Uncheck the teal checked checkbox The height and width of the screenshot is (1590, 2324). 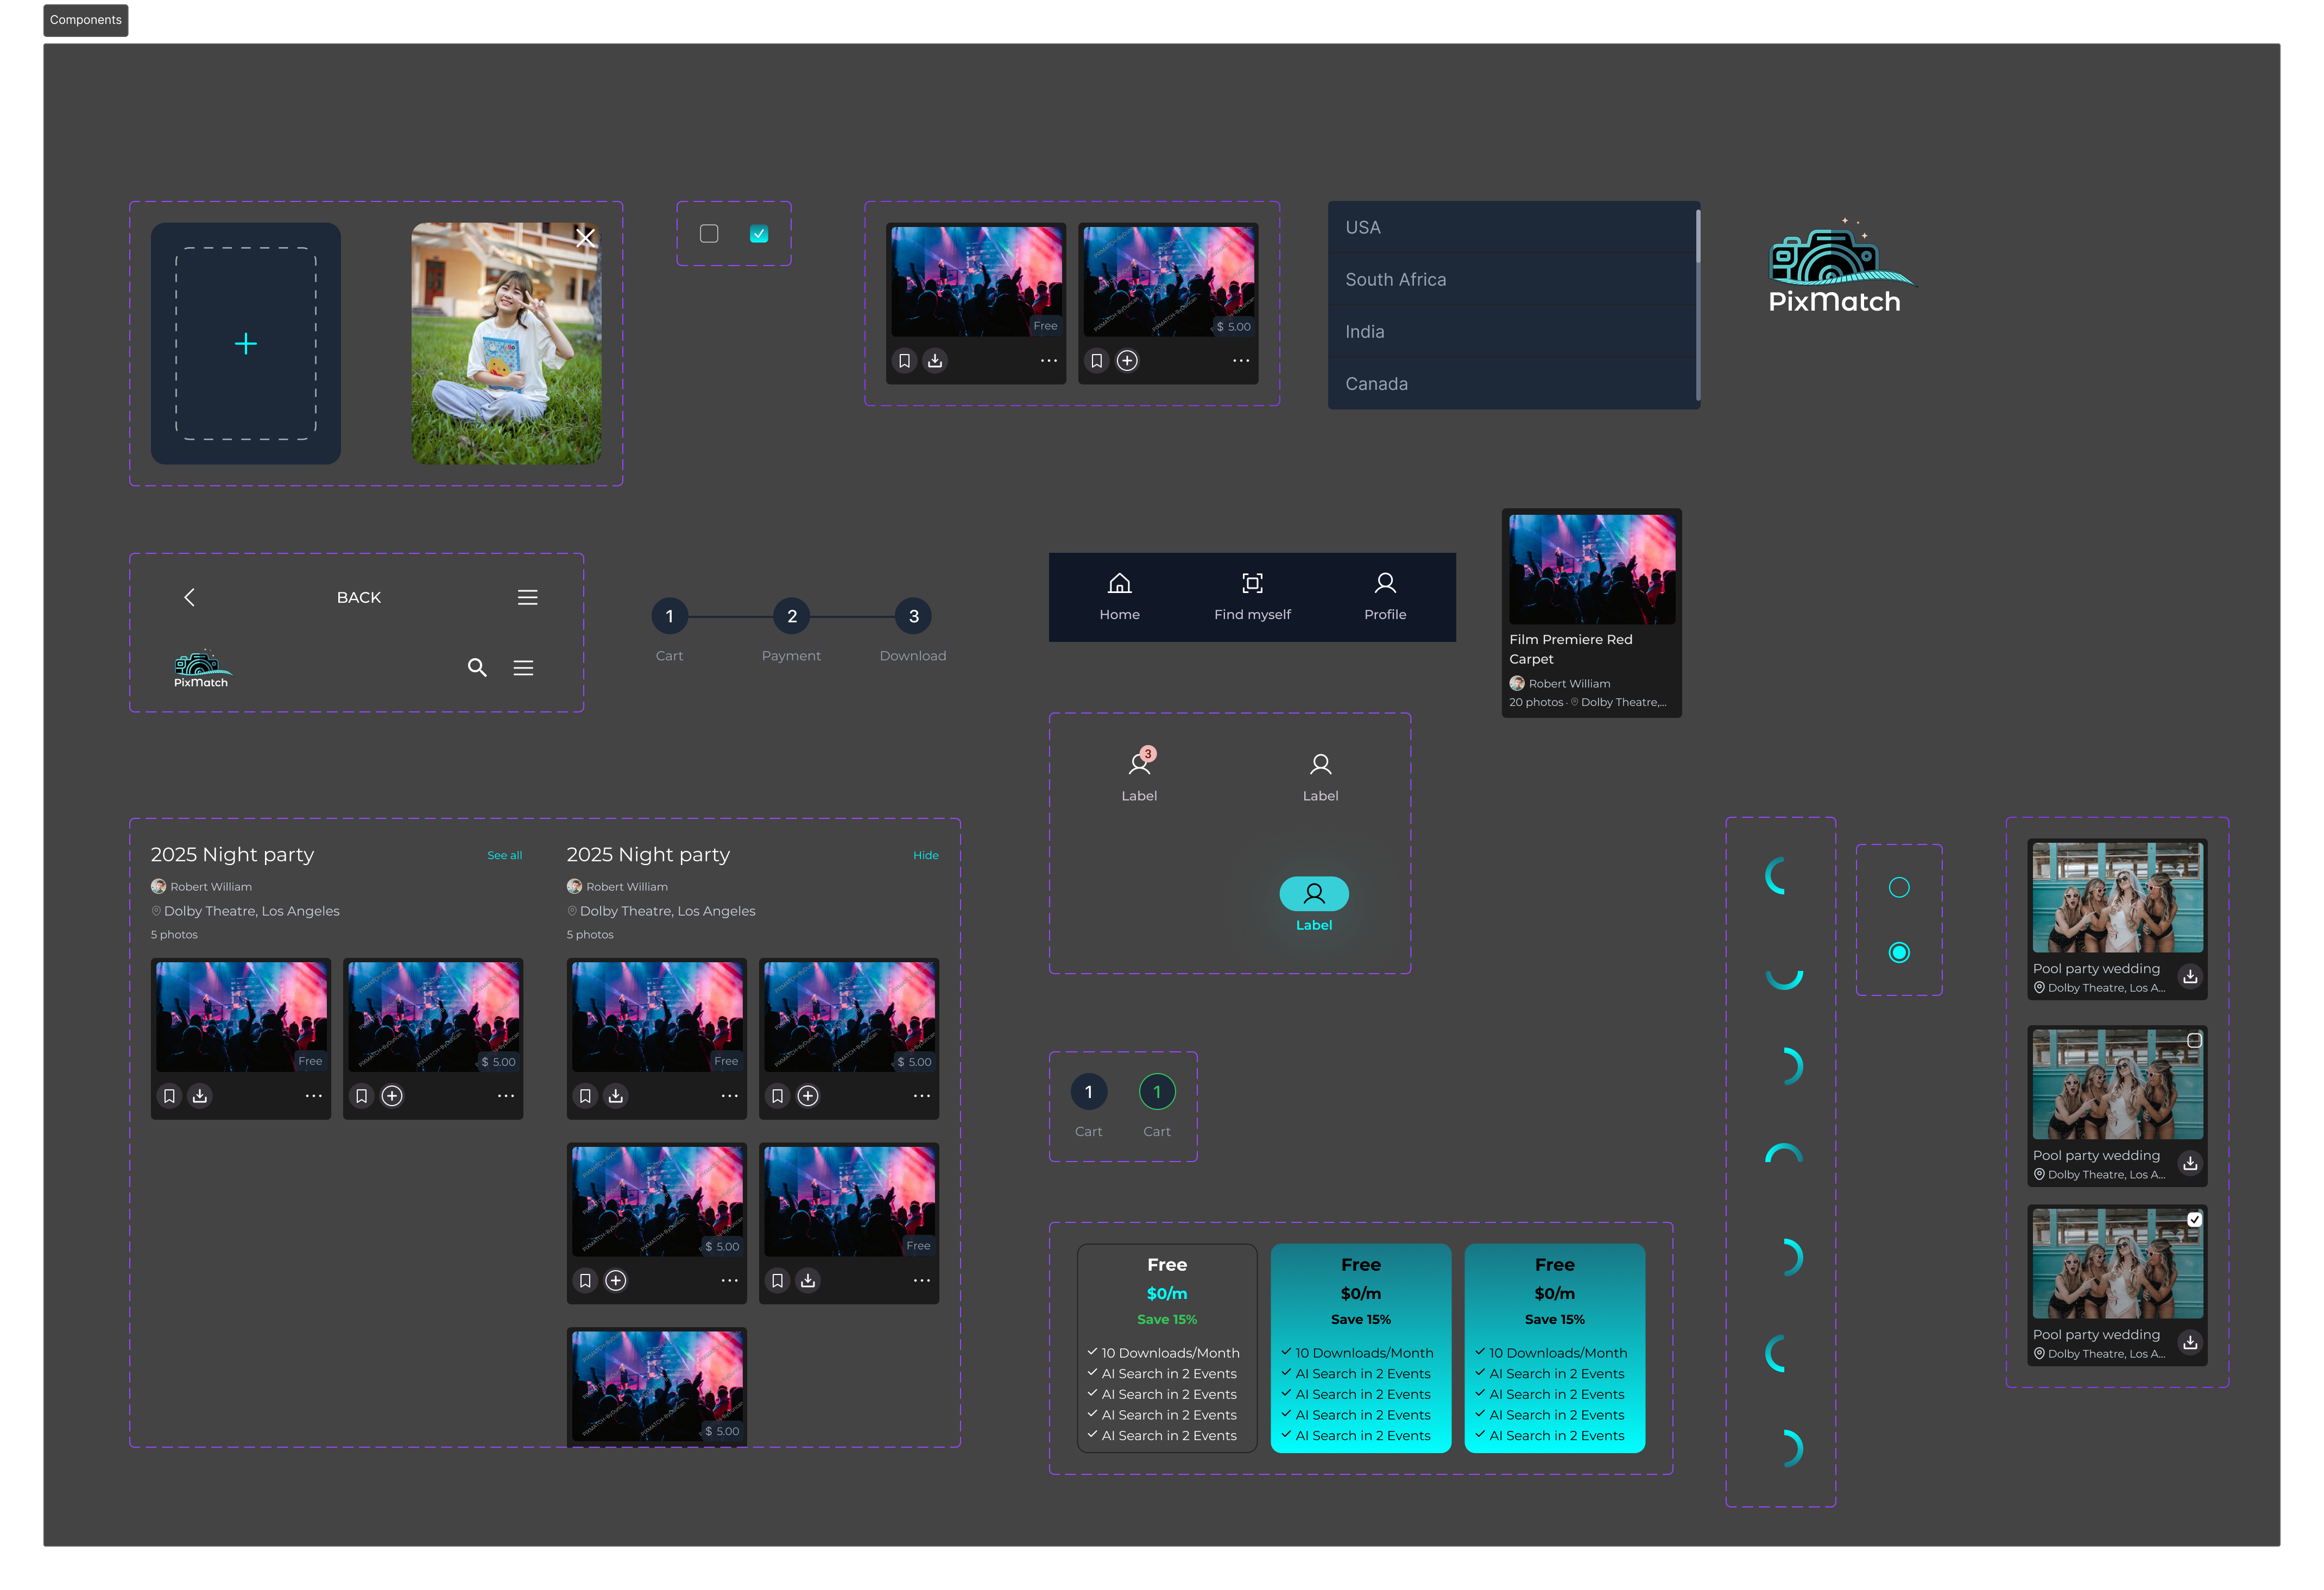tap(759, 234)
